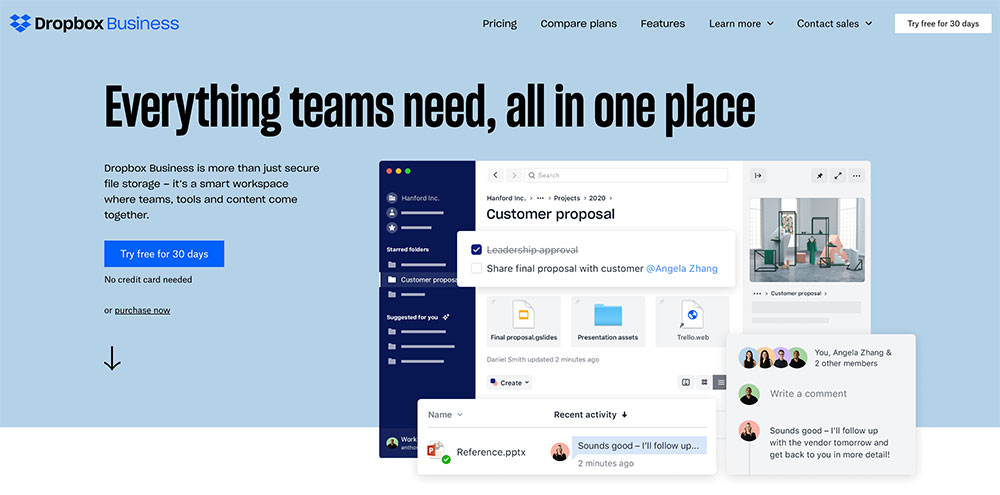
Task: Click the @Angela Zhang mention
Action: 682,269
